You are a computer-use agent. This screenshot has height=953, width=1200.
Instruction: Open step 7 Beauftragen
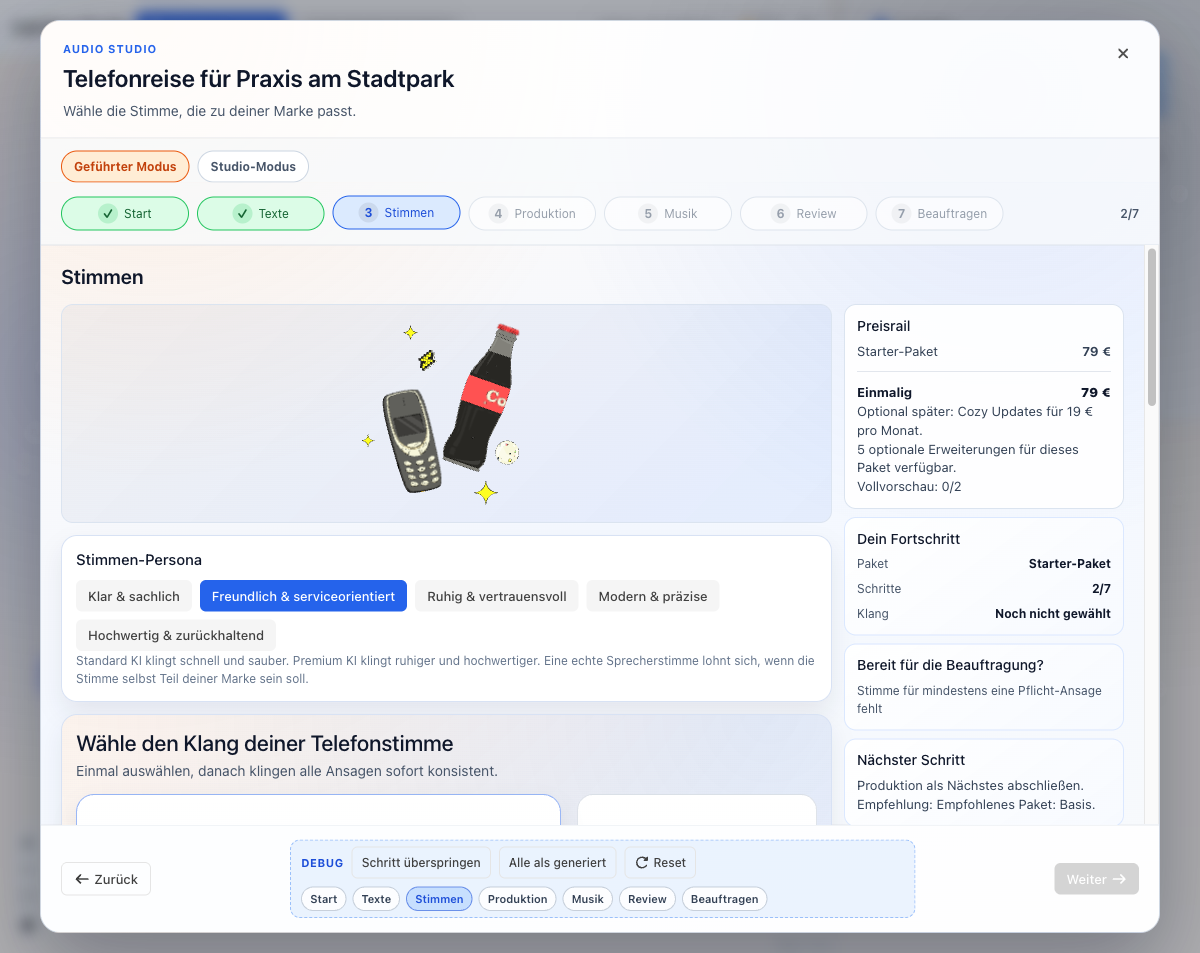(939, 213)
